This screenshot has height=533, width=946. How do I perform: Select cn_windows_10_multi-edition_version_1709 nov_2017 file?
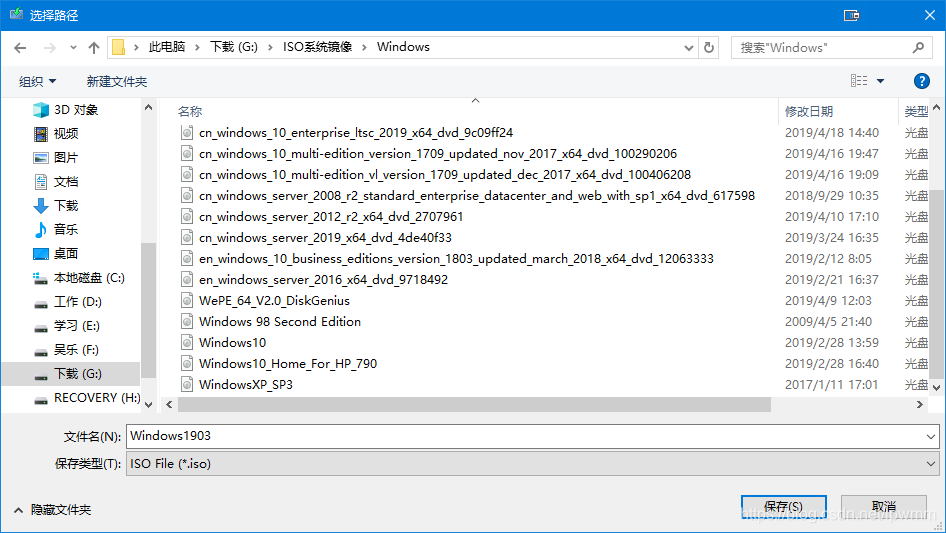(438, 154)
